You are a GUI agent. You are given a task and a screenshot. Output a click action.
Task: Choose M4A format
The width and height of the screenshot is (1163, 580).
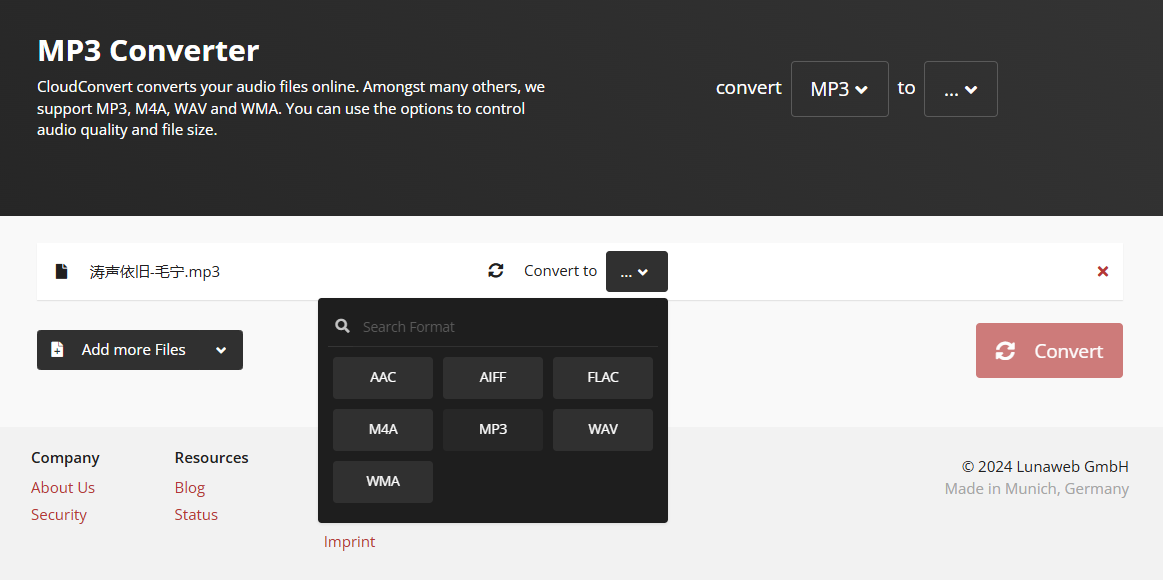click(383, 429)
